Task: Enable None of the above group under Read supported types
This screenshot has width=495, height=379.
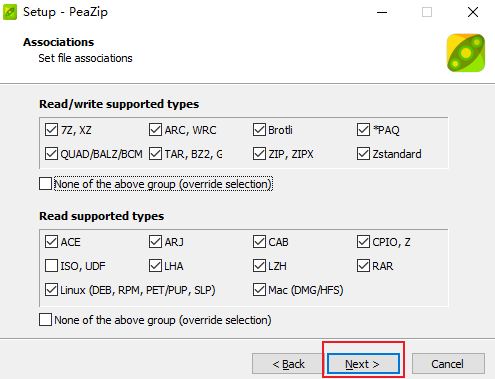Action: [x=45, y=320]
